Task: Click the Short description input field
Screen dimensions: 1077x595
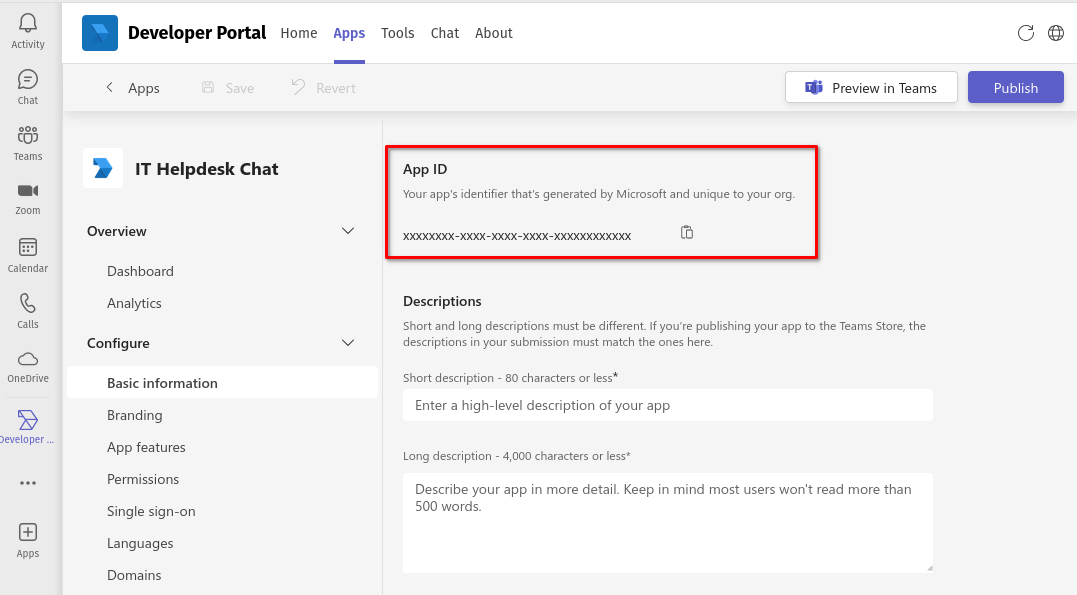Action: tap(668, 405)
